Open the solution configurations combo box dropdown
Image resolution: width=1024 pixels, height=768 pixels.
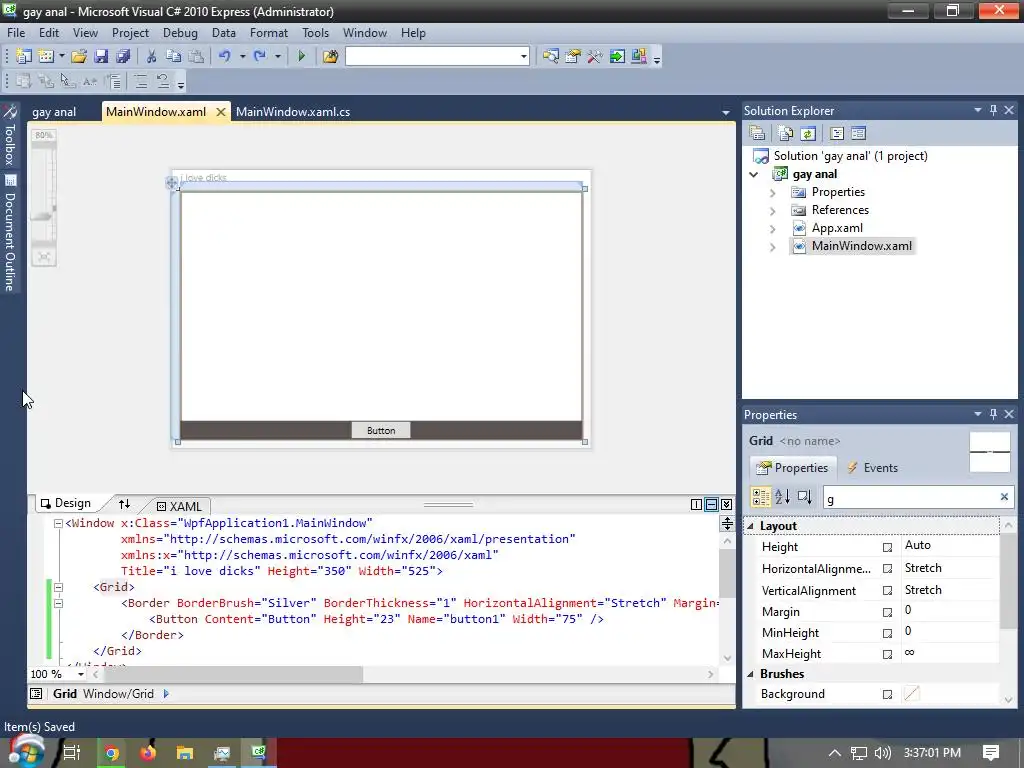(x=523, y=57)
